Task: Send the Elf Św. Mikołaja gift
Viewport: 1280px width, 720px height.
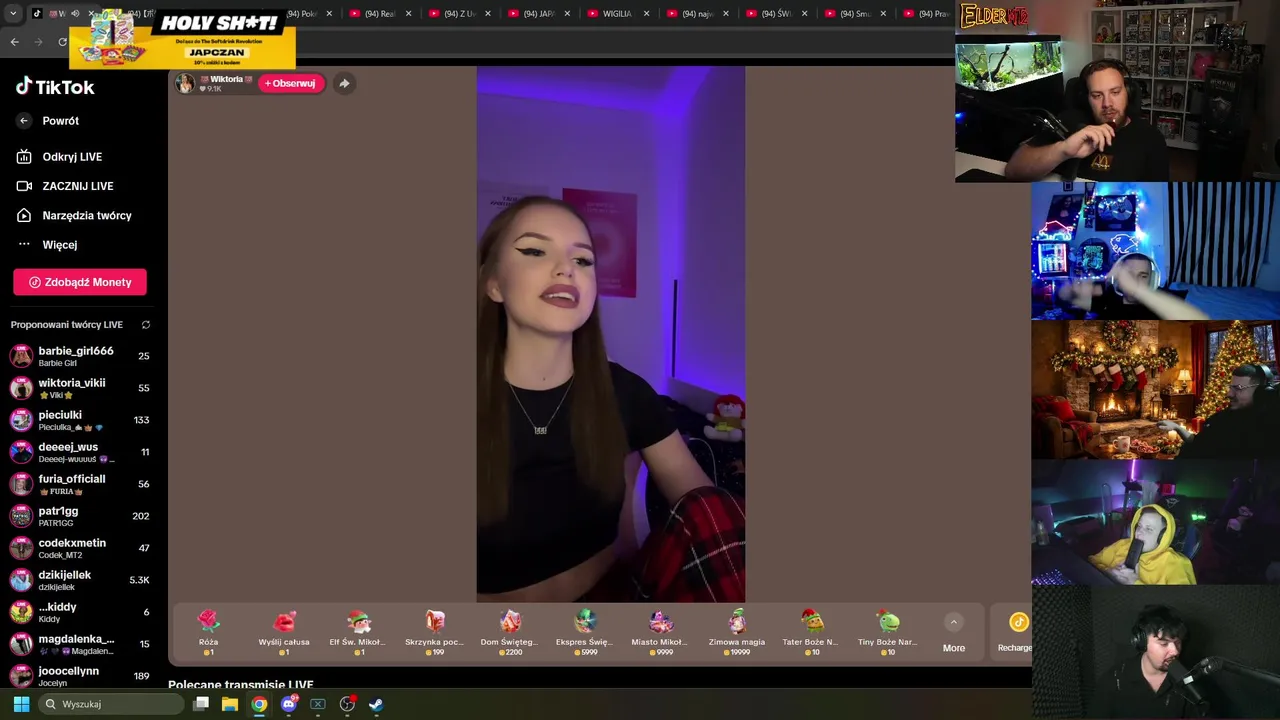Action: [358, 632]
